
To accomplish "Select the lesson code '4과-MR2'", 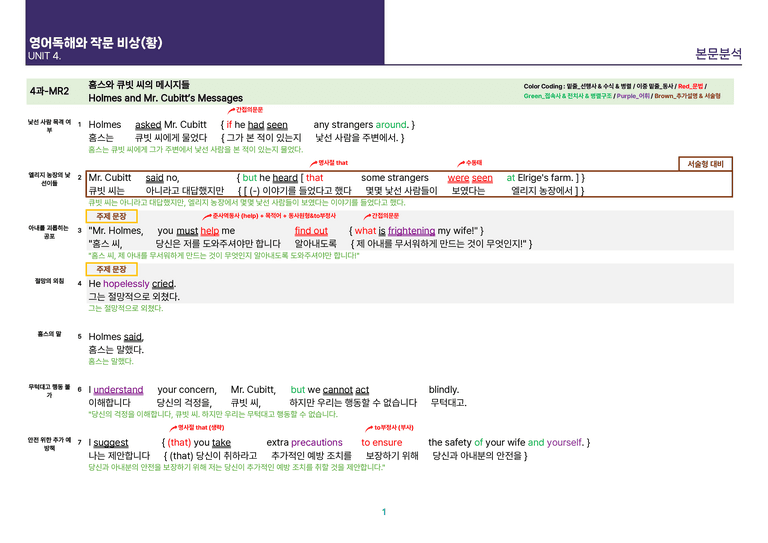I will tap(49, 91).
